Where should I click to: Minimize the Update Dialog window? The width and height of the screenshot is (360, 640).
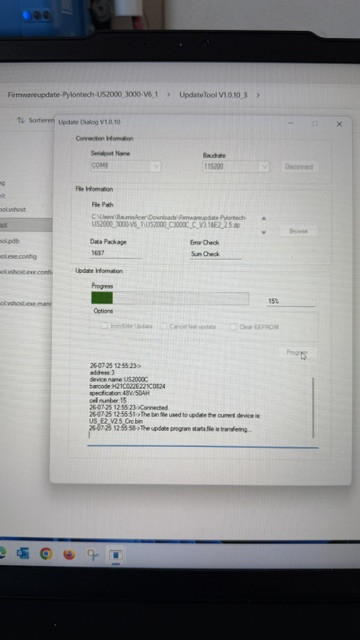(291, 122)
